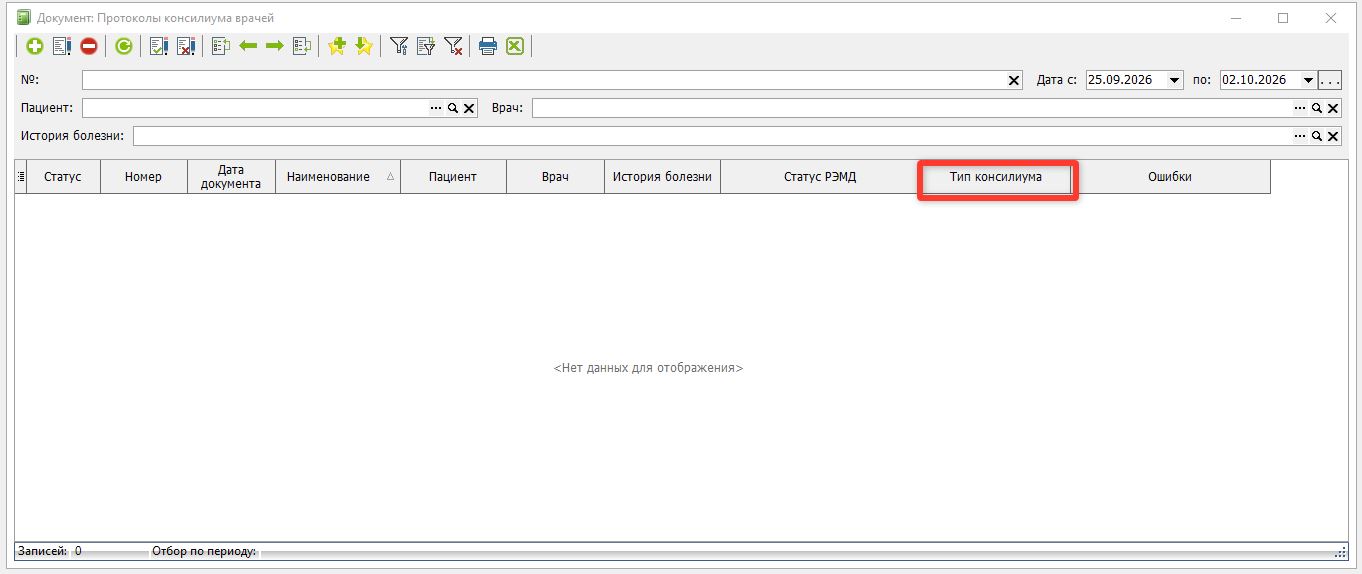Click the green circular refresh icon
Viewport: 1362px width, 574px height.
point(123,46)
